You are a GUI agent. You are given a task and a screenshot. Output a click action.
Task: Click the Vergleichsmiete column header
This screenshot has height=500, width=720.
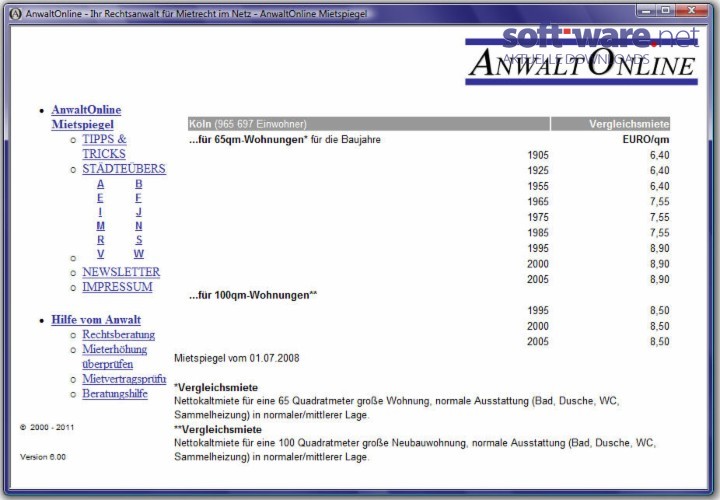pyautogui.click(x=610, y=124)
